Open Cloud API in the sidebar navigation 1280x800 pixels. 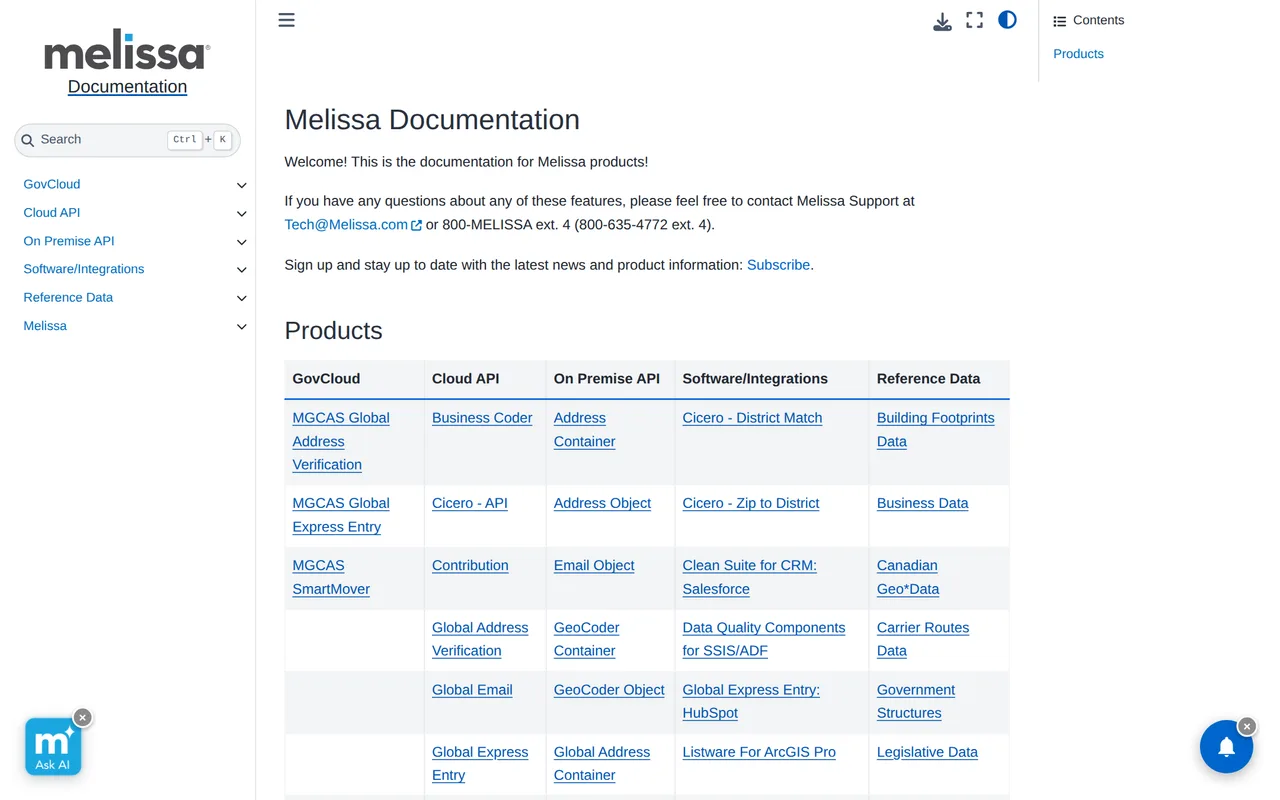click(52, 212)
